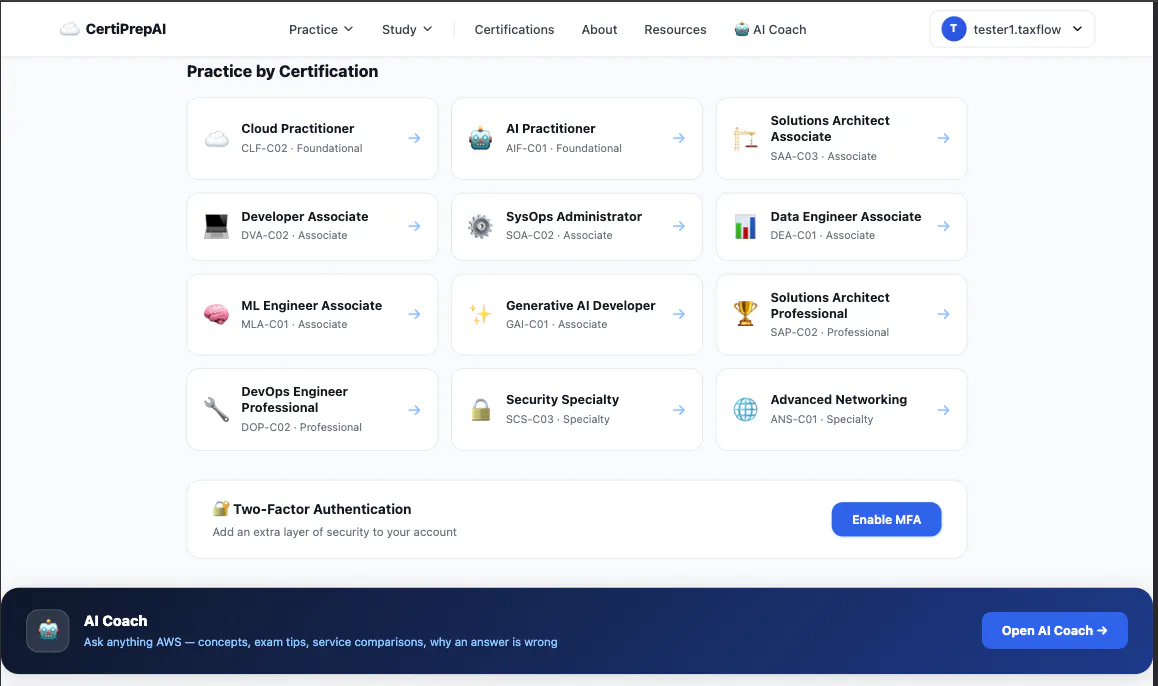Click the "Add an extra layer of security" text
Image resolution: width=1158 pixels, height=686 pixels.
tap(335, 532)
